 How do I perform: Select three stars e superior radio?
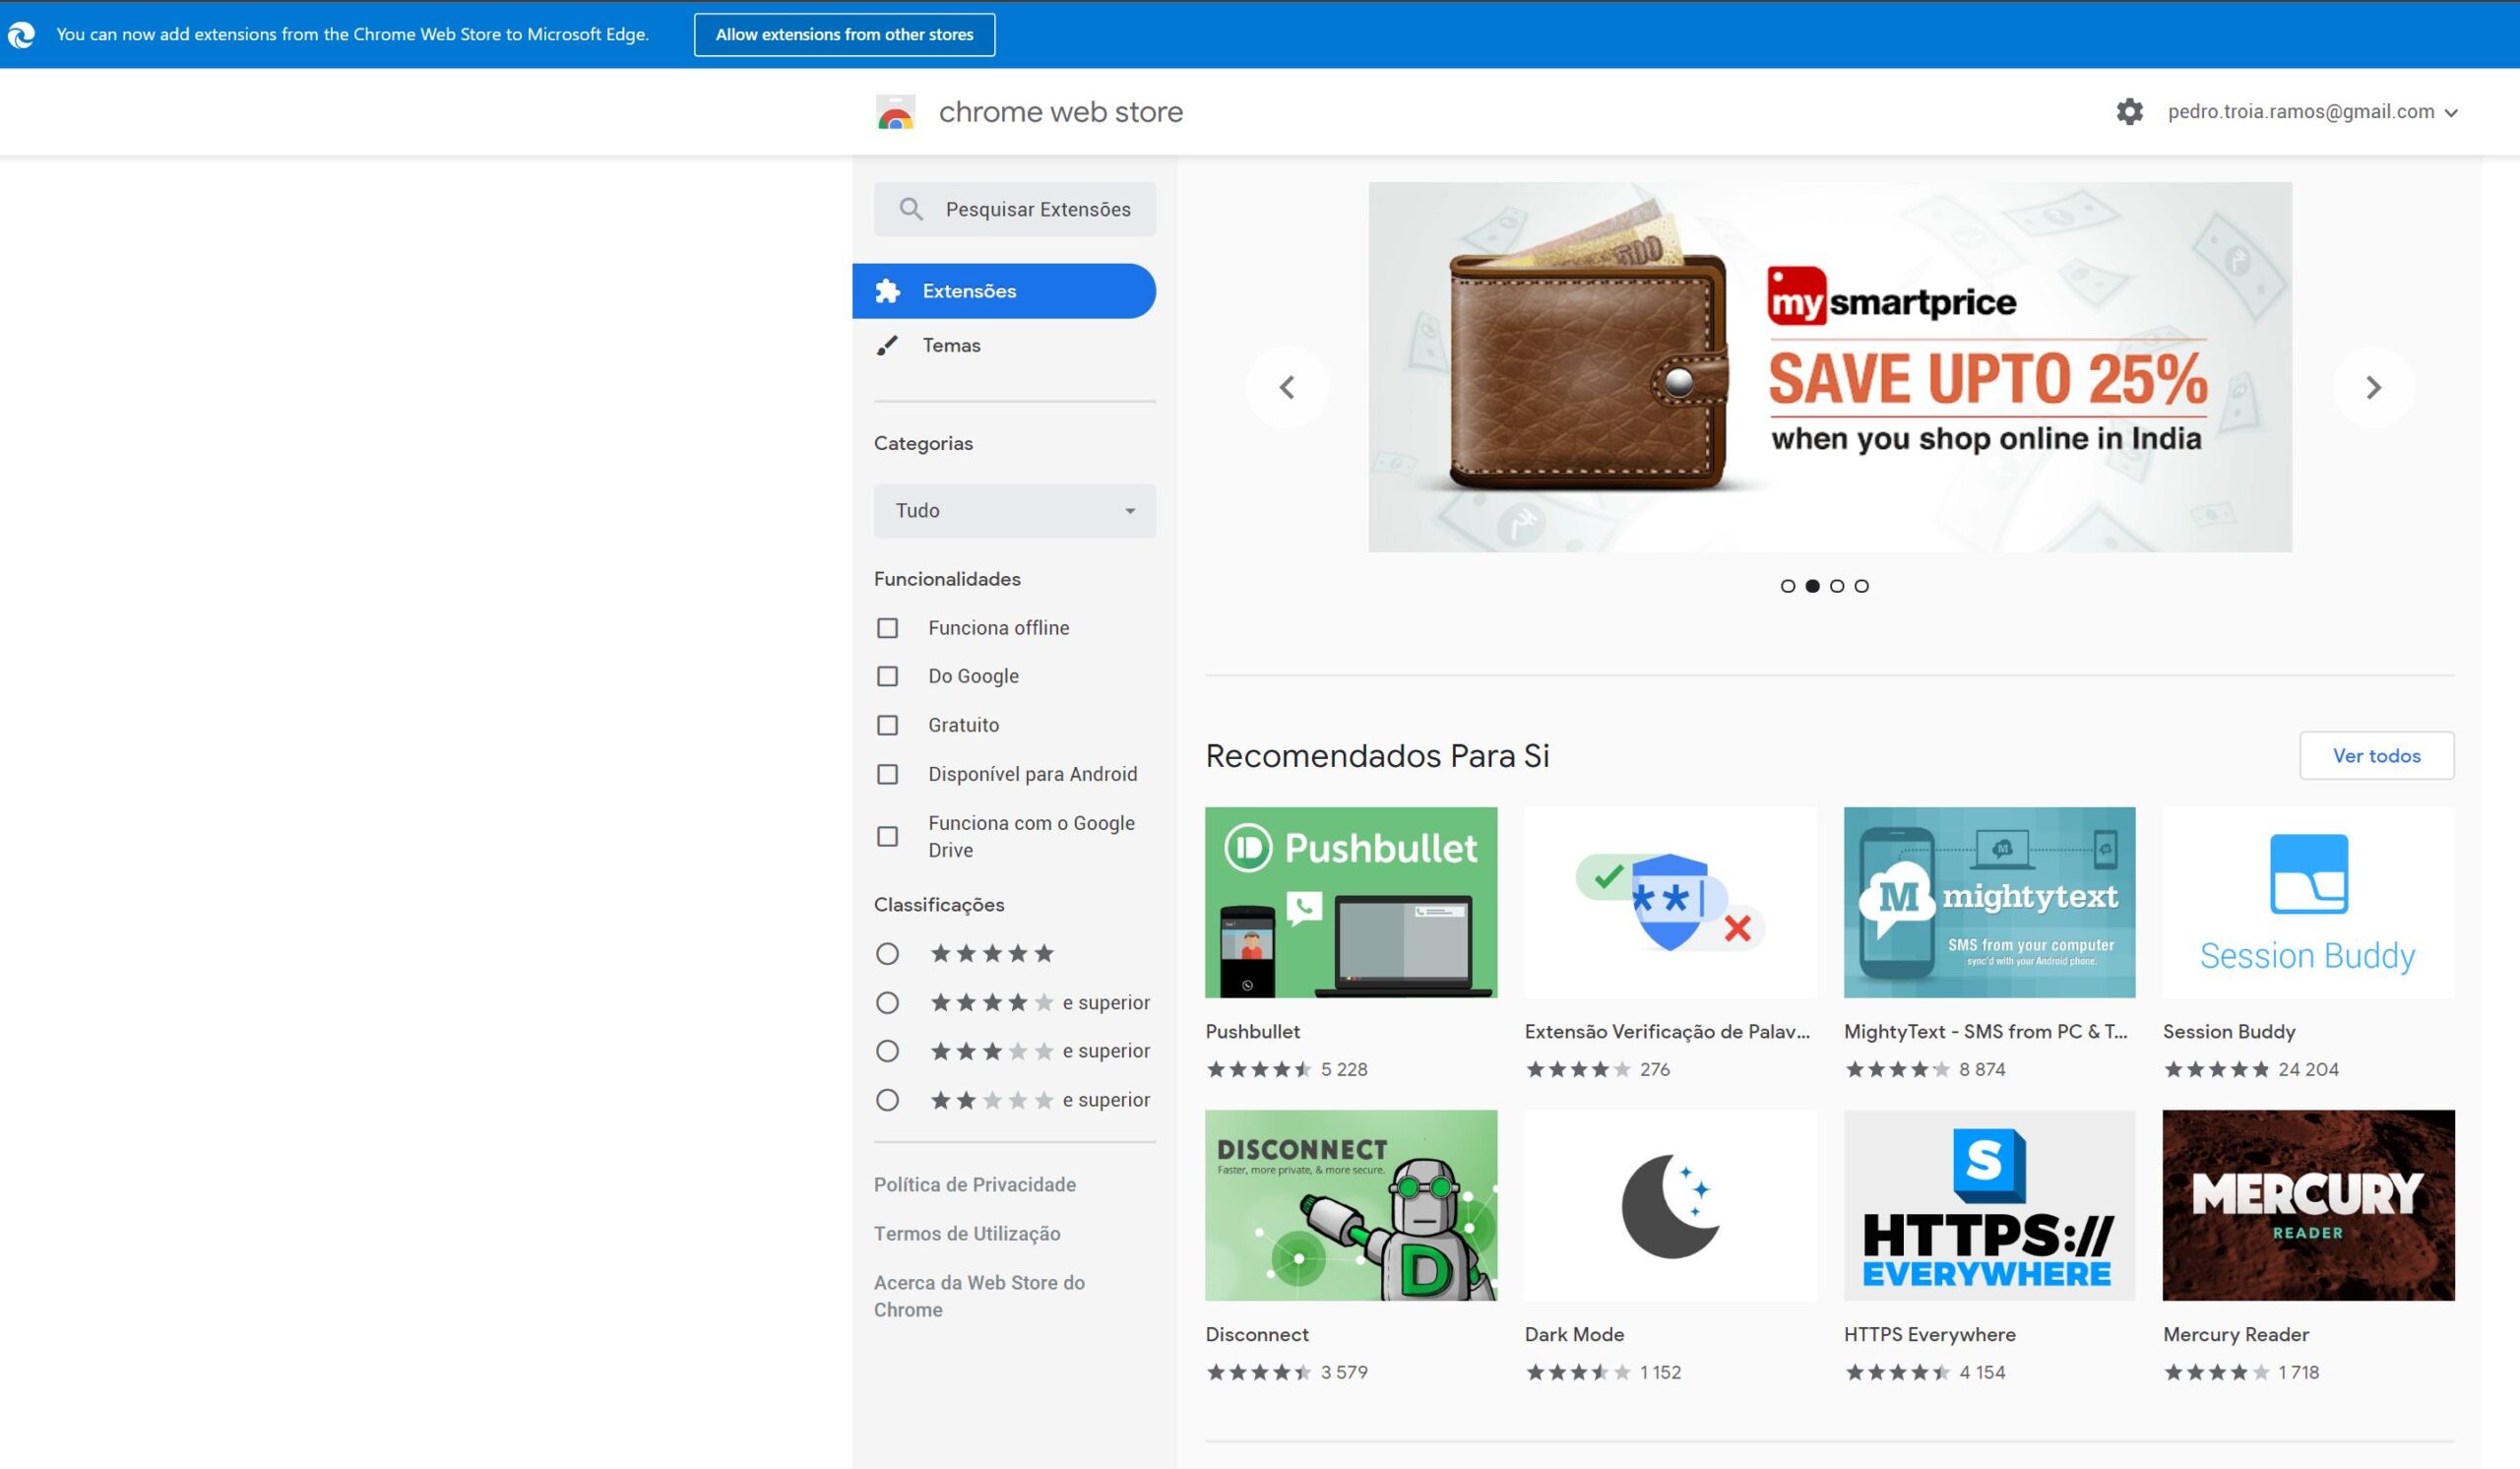pyautogui.click(x=887, y=1051)
